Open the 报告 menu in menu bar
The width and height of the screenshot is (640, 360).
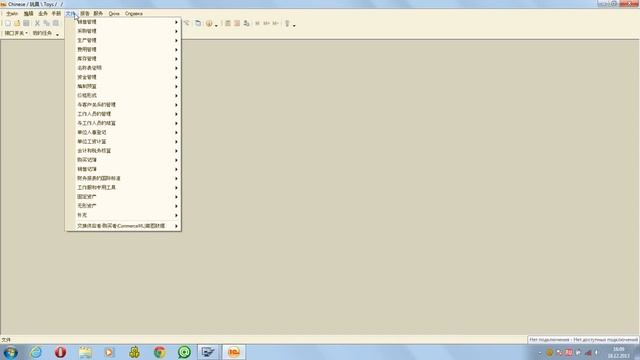84,13
